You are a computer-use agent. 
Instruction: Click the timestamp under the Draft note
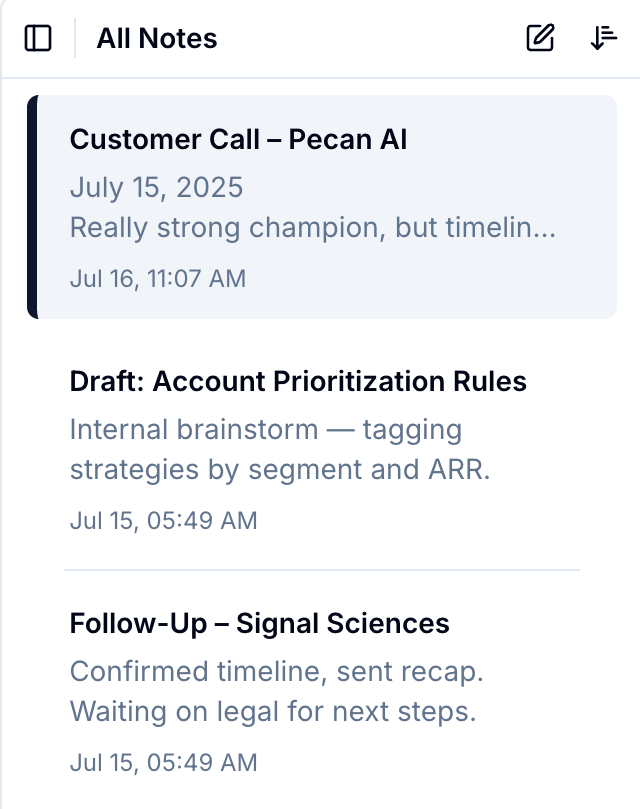[163, 520]
